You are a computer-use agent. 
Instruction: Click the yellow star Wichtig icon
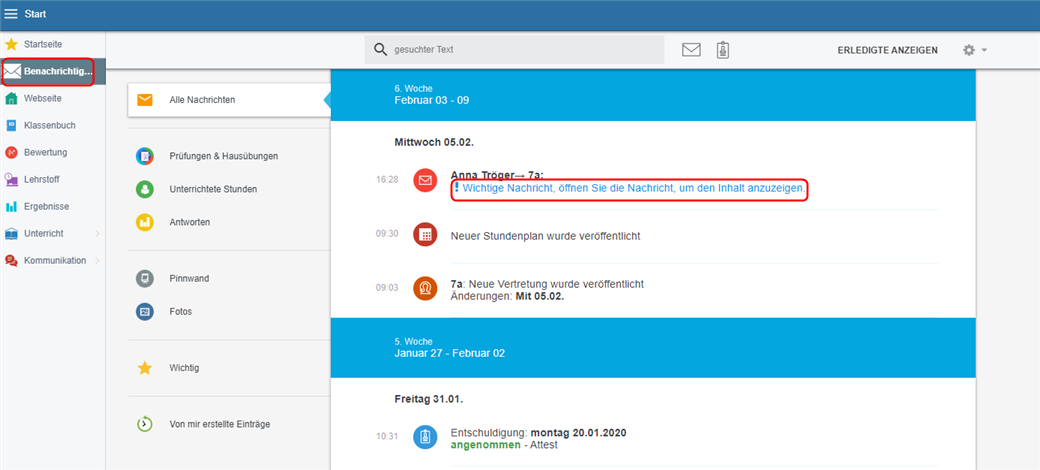click(145, 368)
